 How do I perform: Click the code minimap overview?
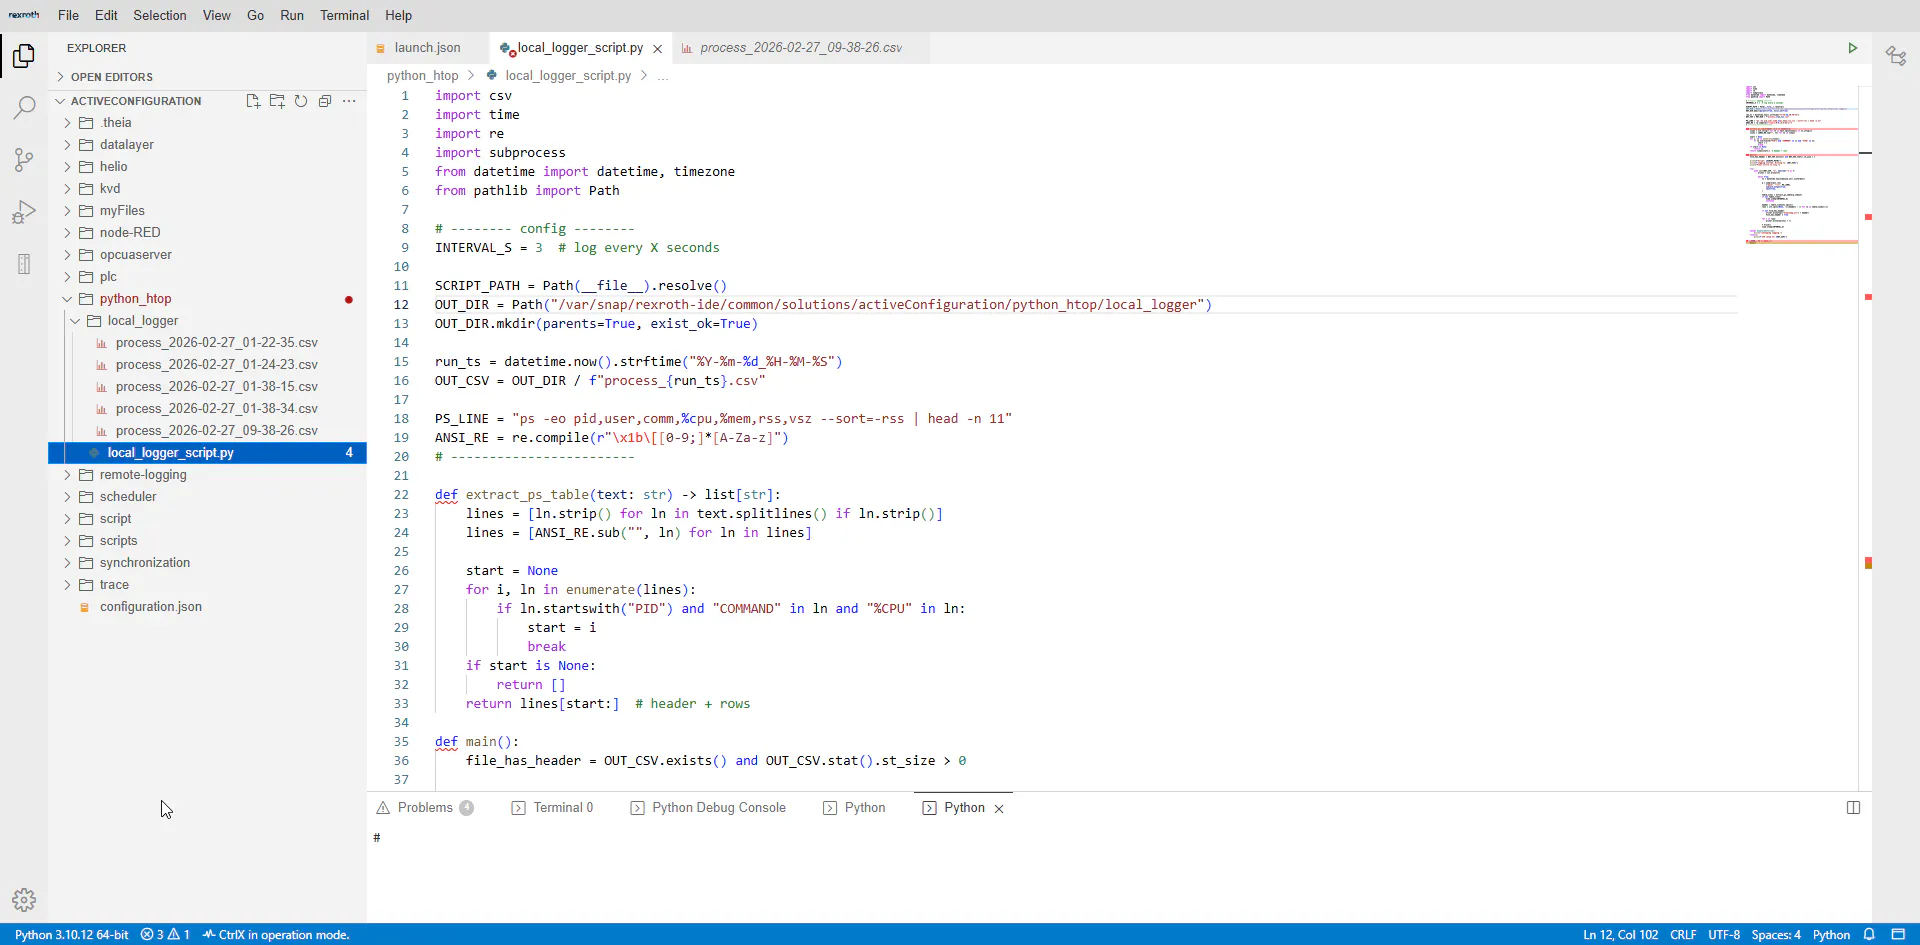point(1800,165)
